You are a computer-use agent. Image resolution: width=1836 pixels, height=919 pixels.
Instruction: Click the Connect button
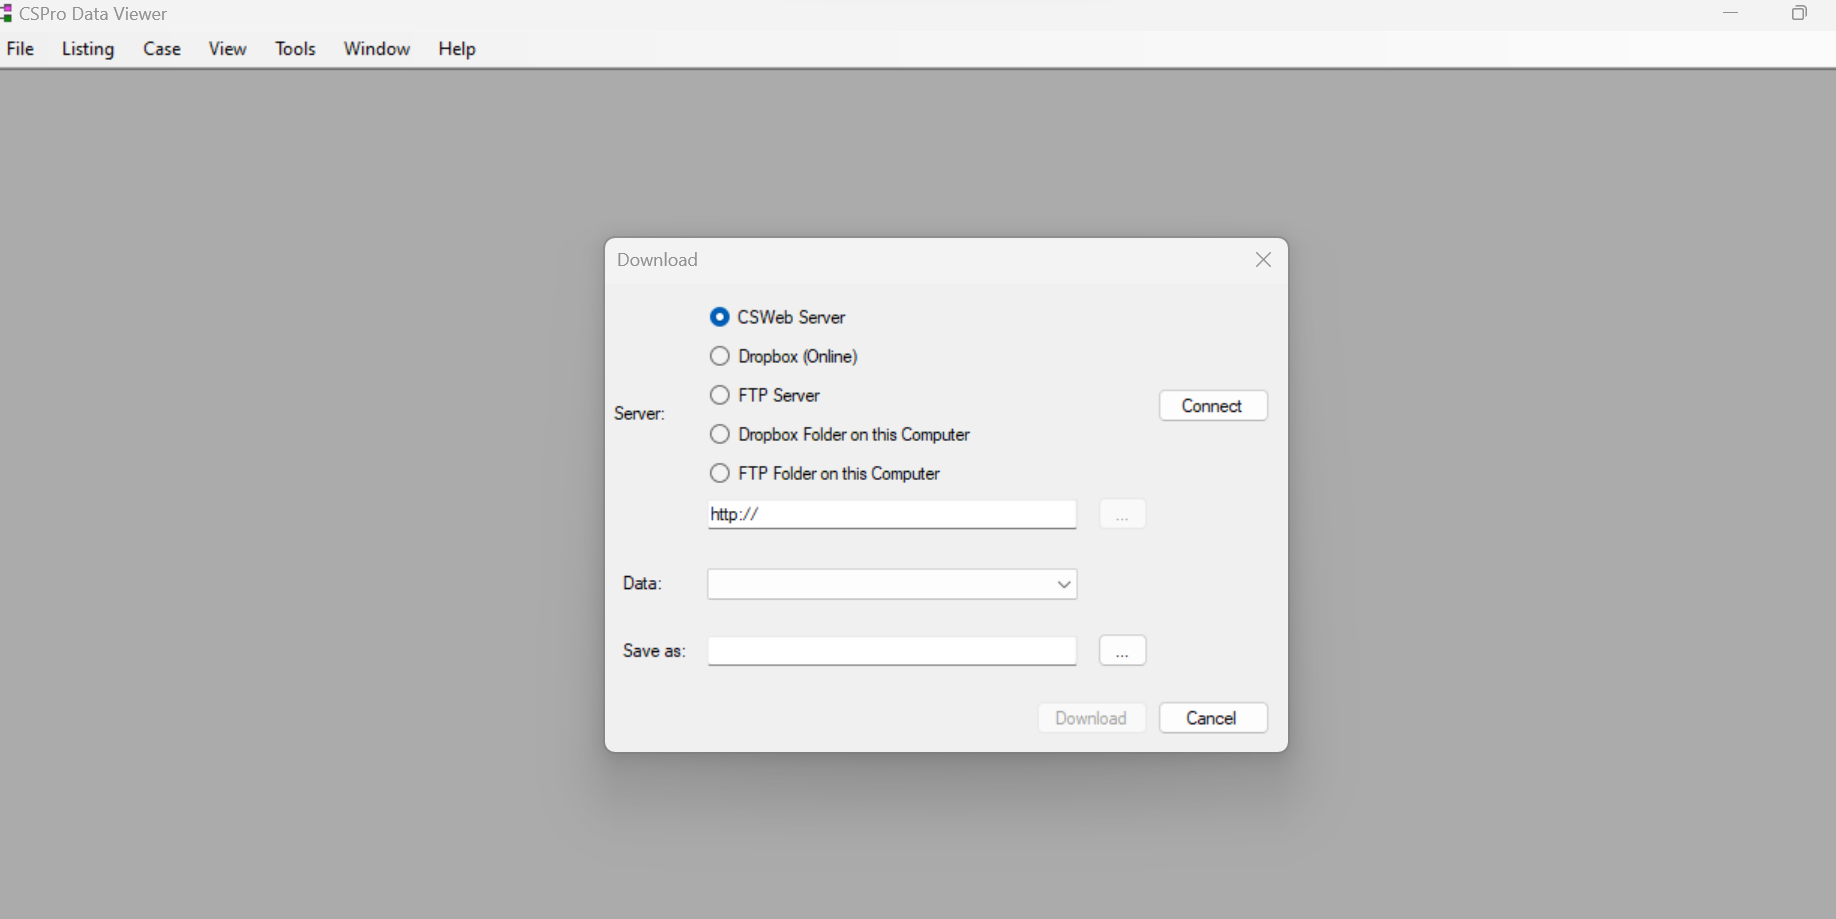pos(1213,405)
